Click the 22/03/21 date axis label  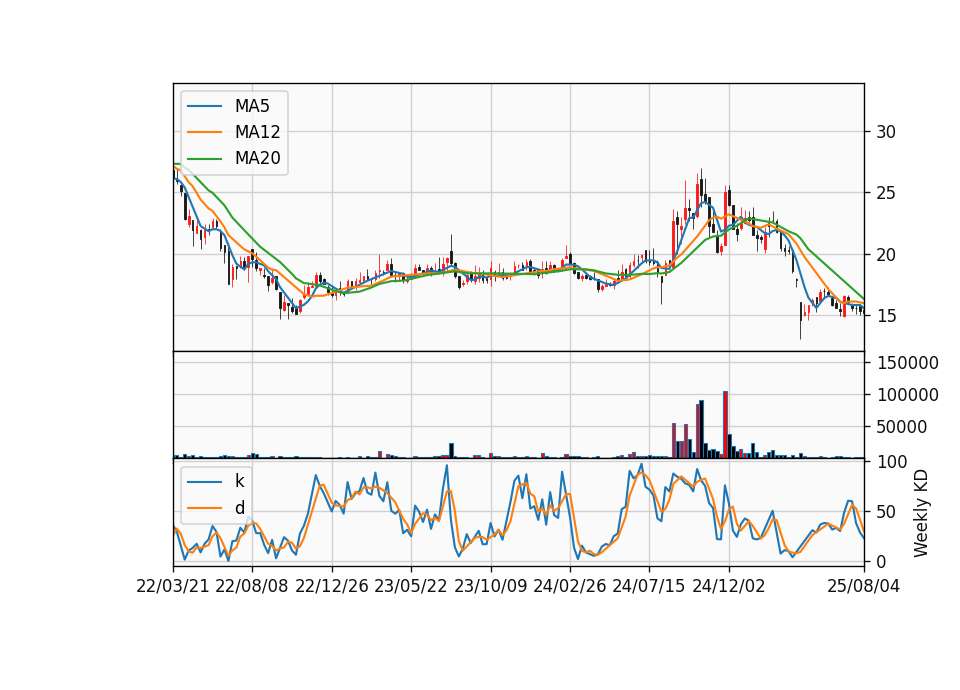pyautogui.click(x=173, y=586)
